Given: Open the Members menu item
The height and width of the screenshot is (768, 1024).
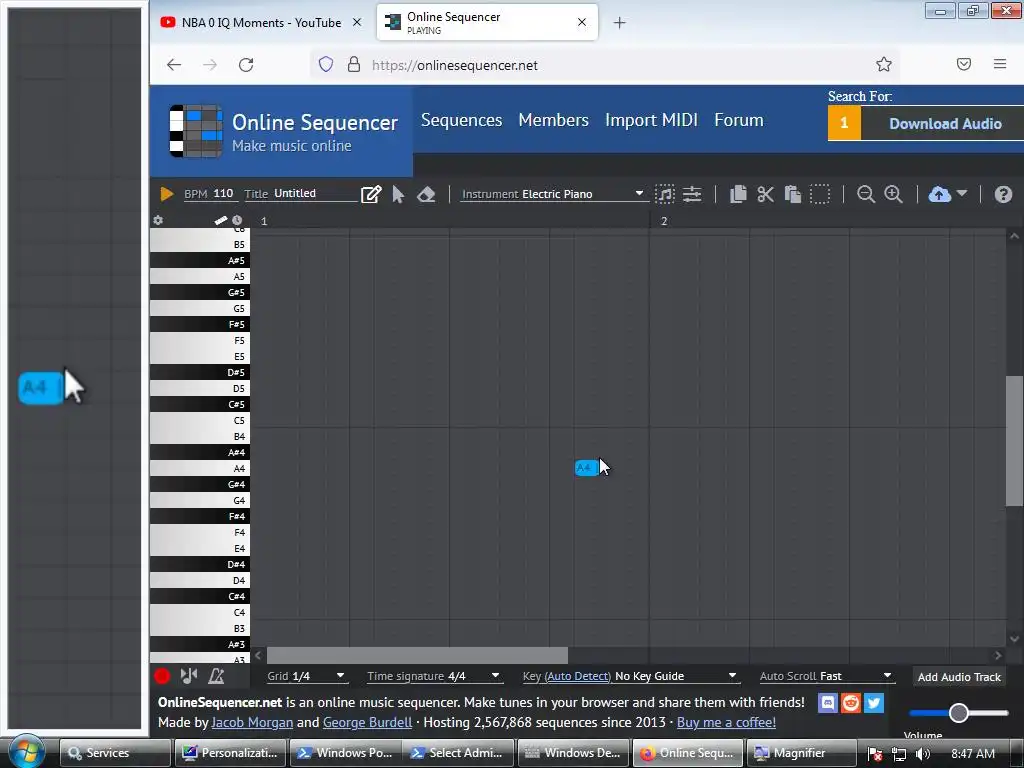Looking at the screenshot, I should click(x=553, y=120).
